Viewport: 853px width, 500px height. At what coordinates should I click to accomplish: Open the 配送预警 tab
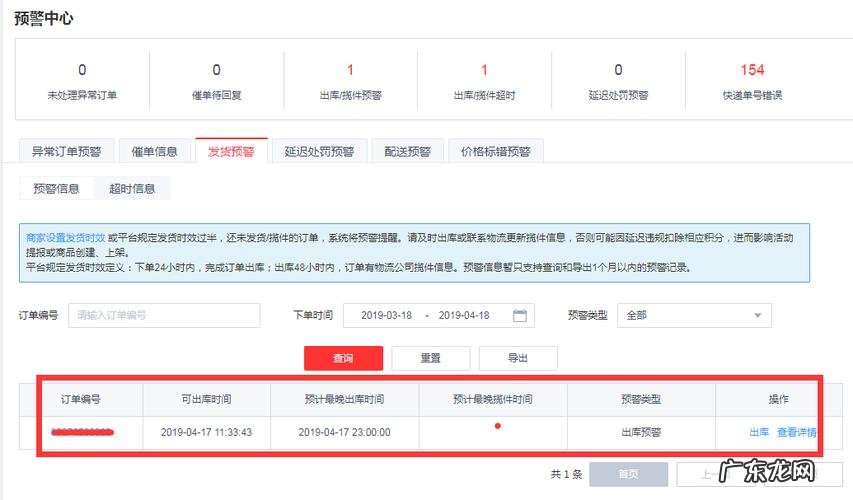407,152
